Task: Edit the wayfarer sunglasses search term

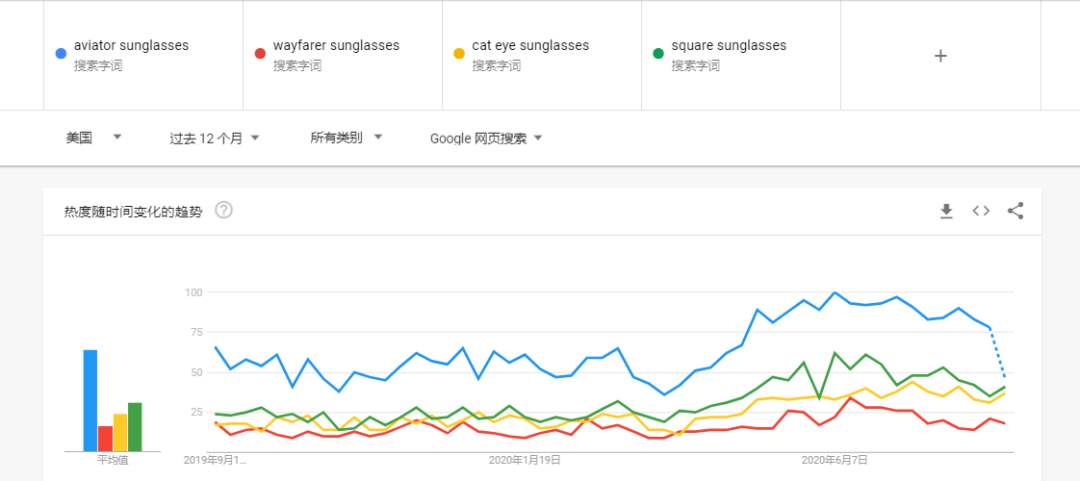Action: (336, 45)
